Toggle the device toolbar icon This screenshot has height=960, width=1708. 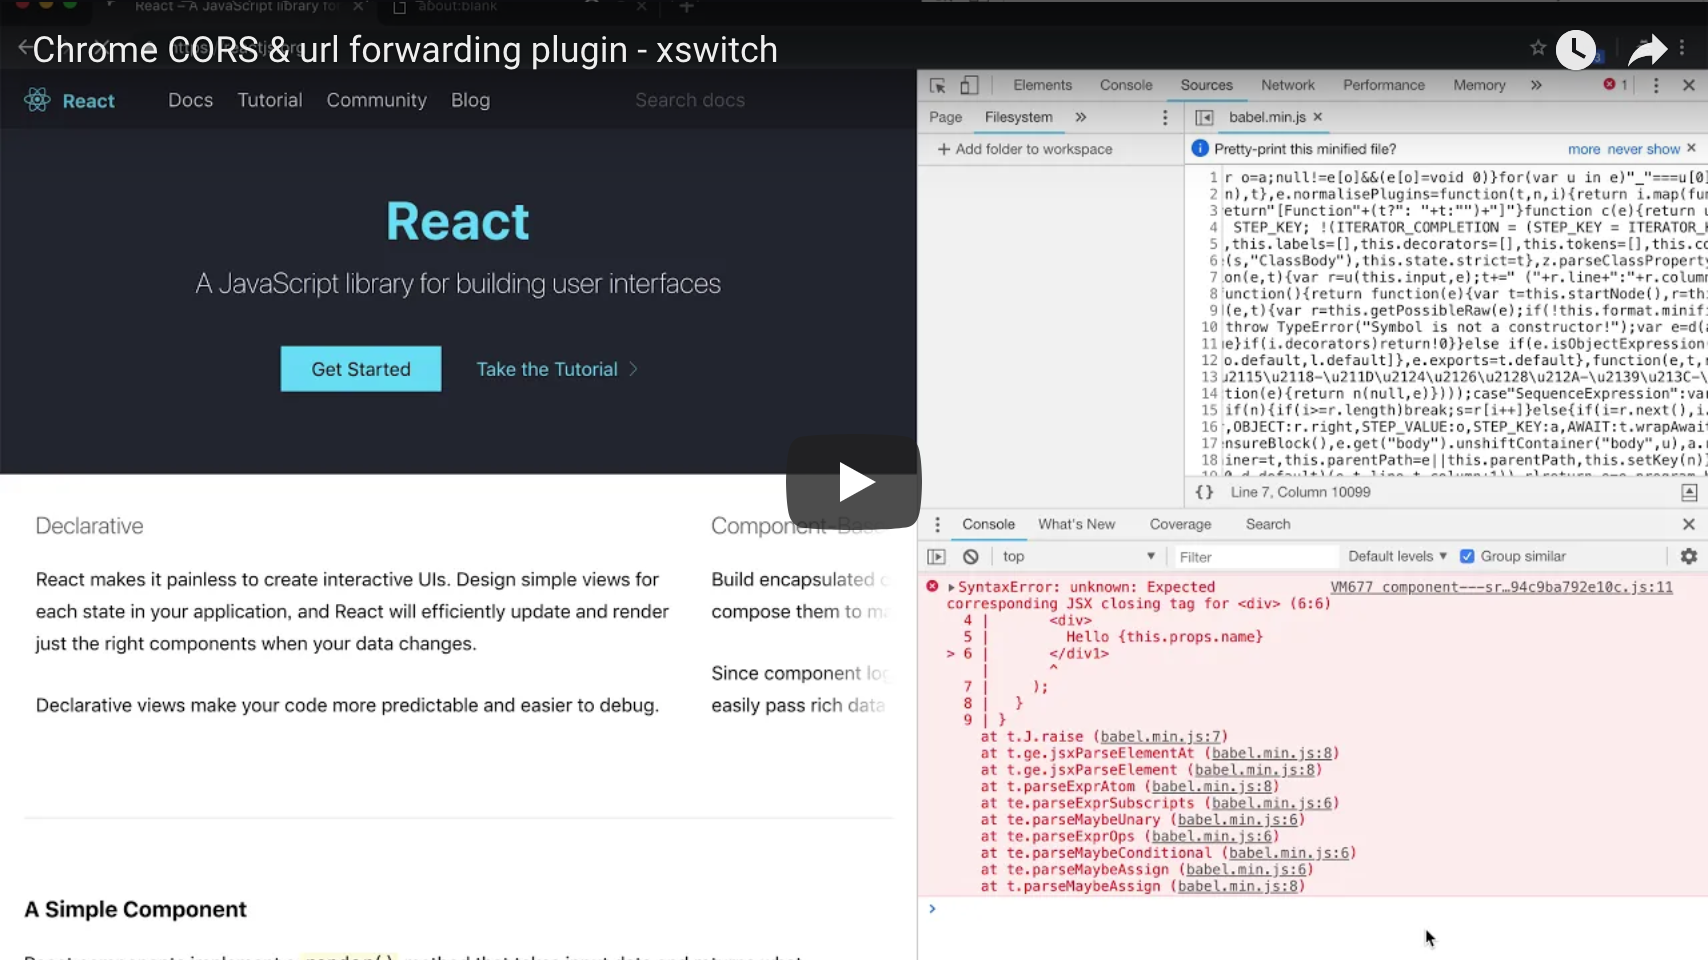pos(969,85)
